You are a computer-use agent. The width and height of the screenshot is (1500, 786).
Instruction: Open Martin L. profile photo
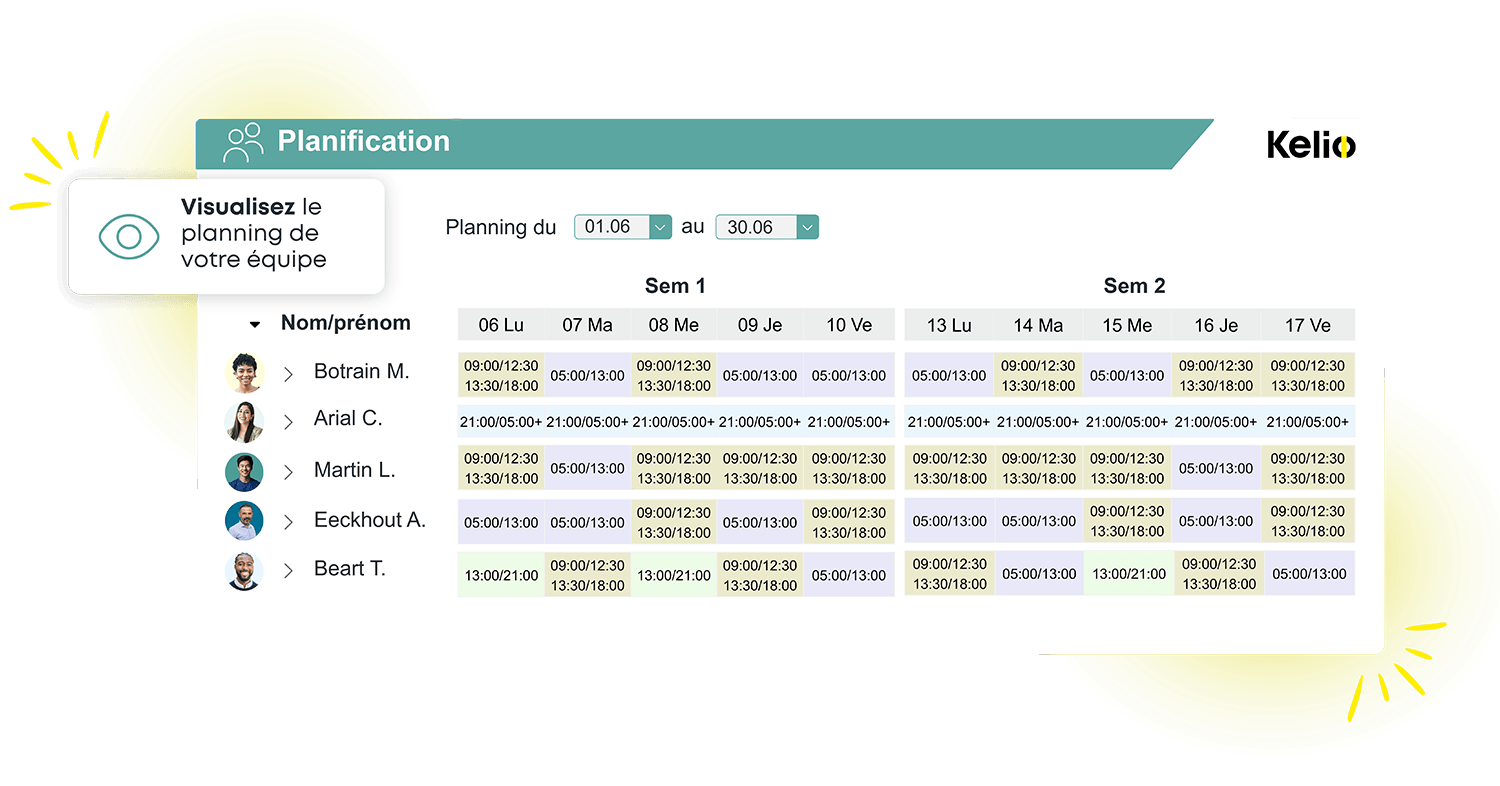244,471
